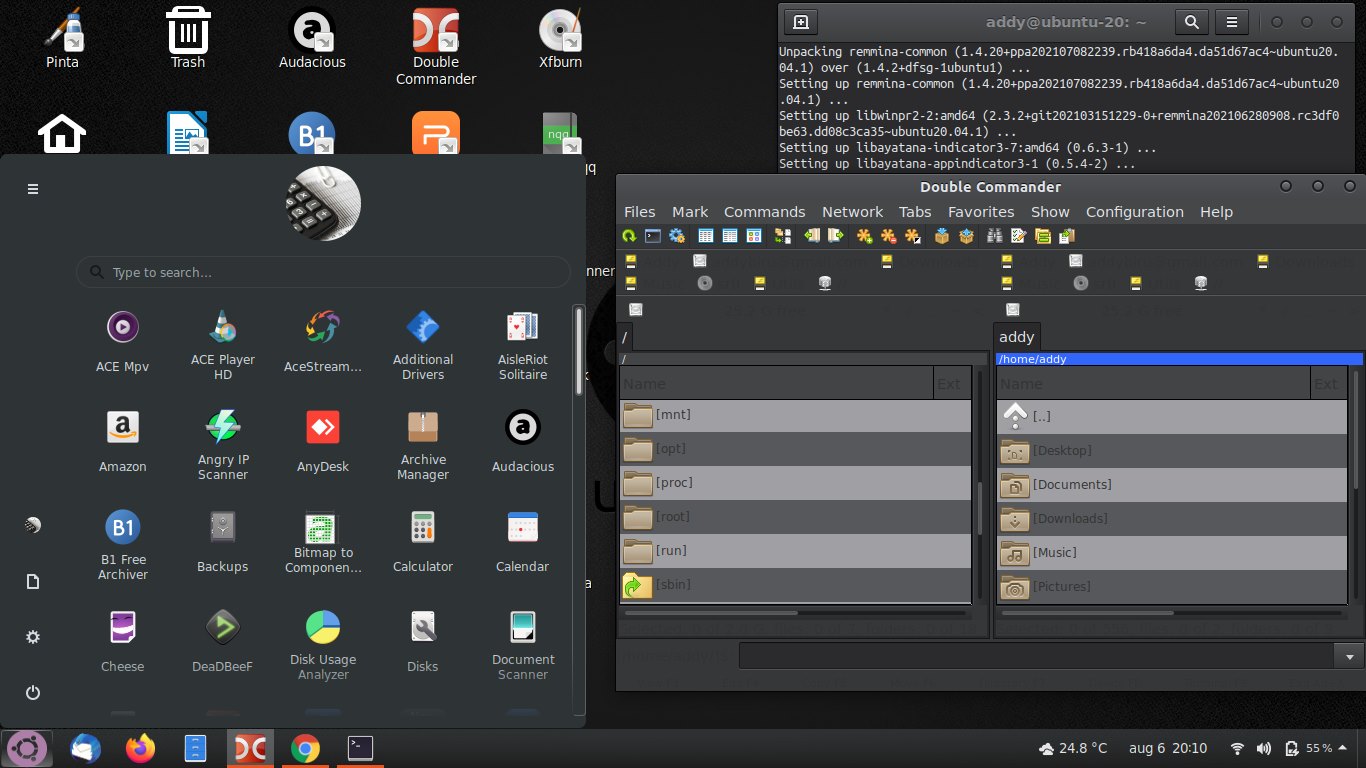This screenshot has height=768, width=1366.
Task: Launch ACE Player HD from the app grid
Action: click(x=223, y=344)
